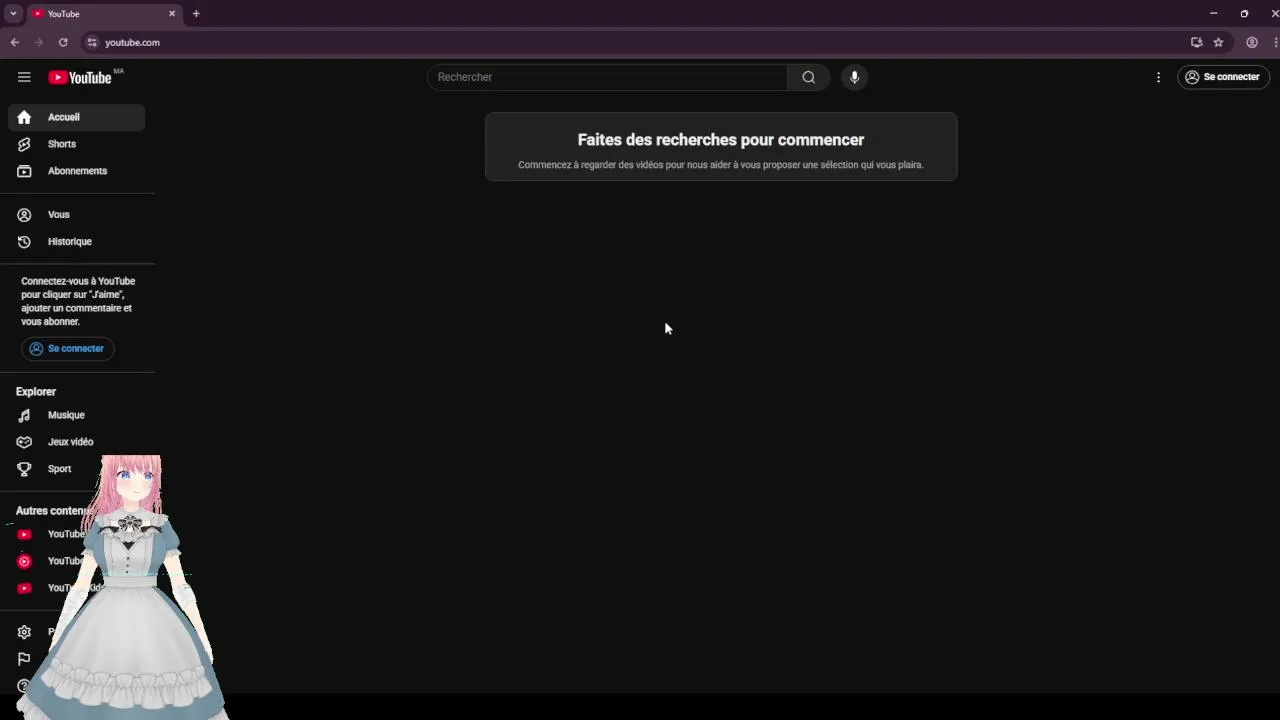Click the report flag icon in sidebar
Screen dimensions: 1280x720
pos(24,659)
